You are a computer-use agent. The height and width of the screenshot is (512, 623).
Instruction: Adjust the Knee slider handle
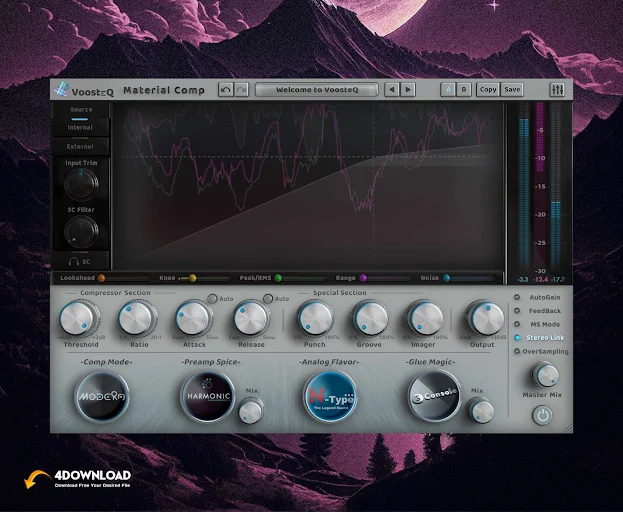coord(193,278)
